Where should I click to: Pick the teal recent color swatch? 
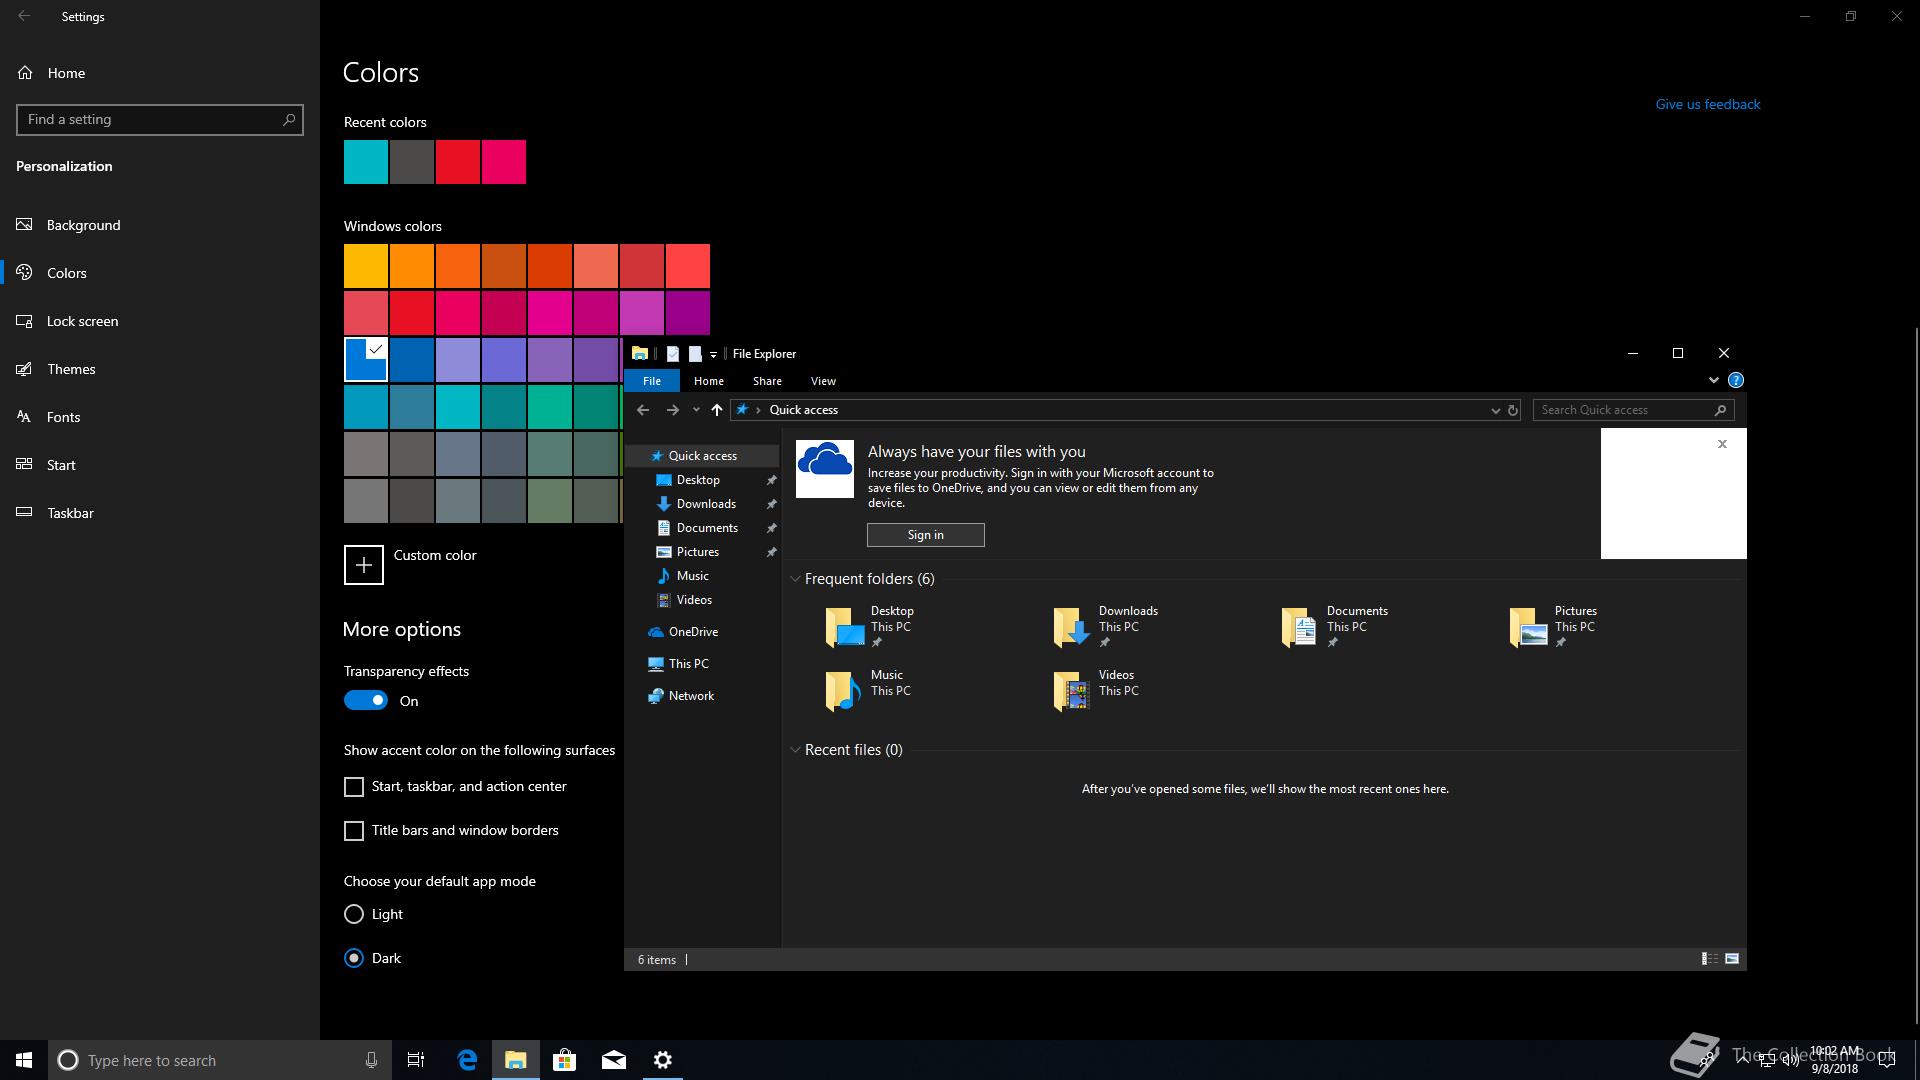tap(366, 162)
